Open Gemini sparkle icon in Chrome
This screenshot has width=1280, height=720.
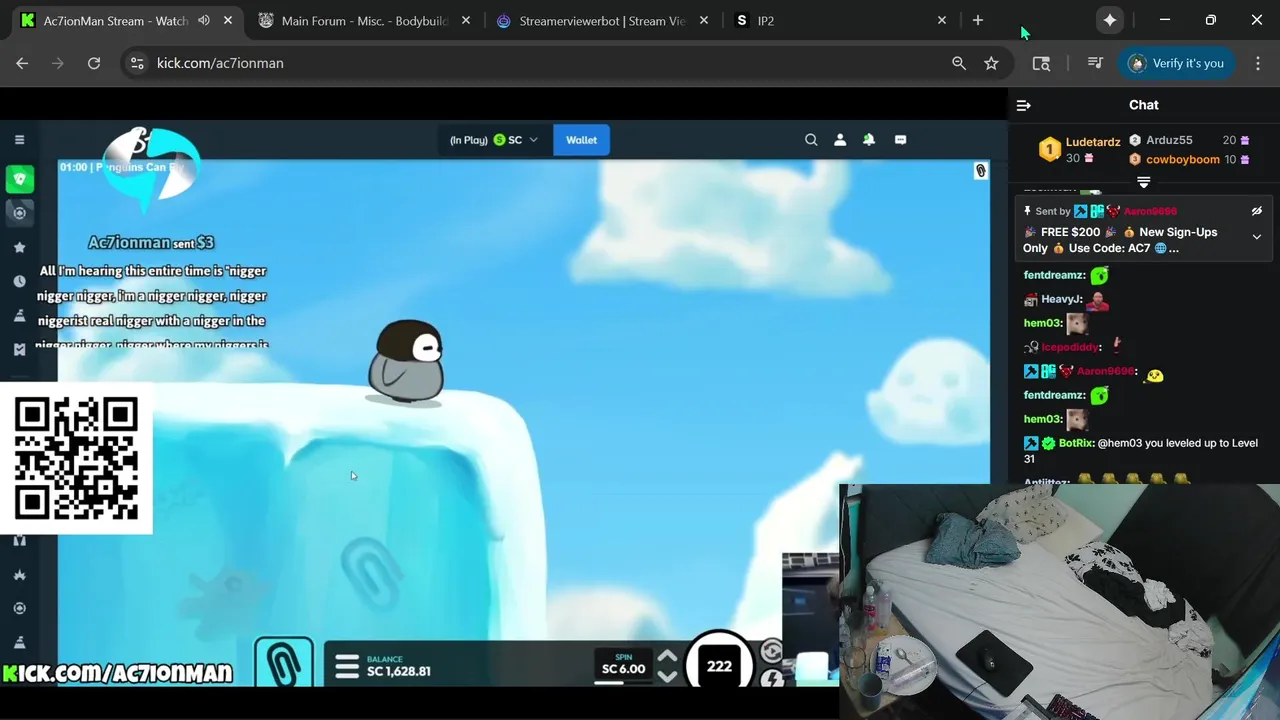click(1110, 20)
